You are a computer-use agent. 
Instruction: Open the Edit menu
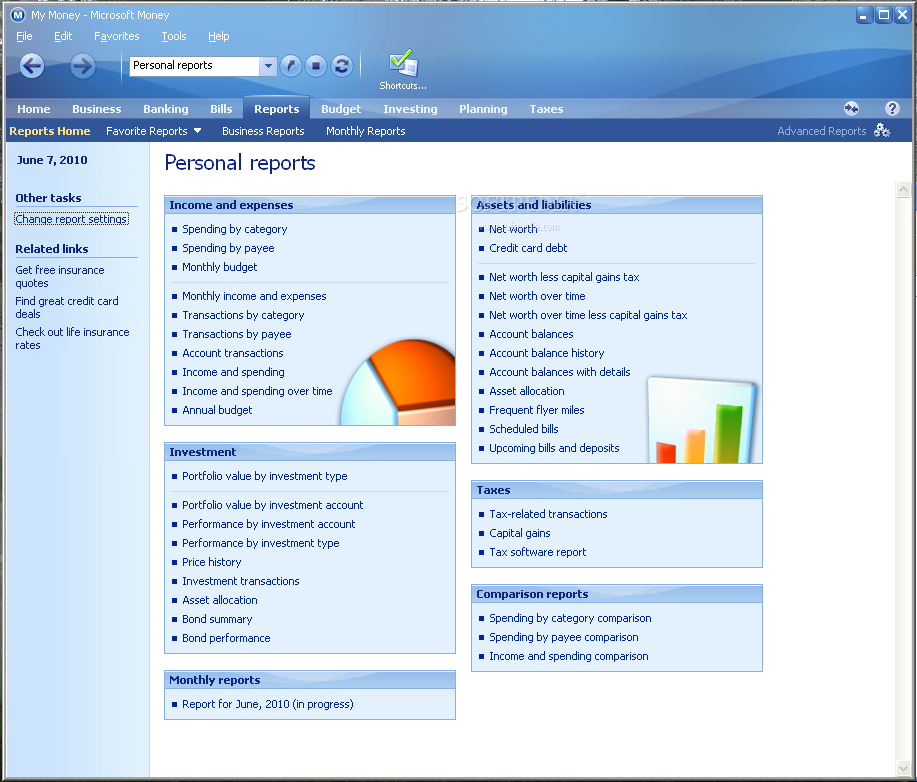[x=63, y=36]
